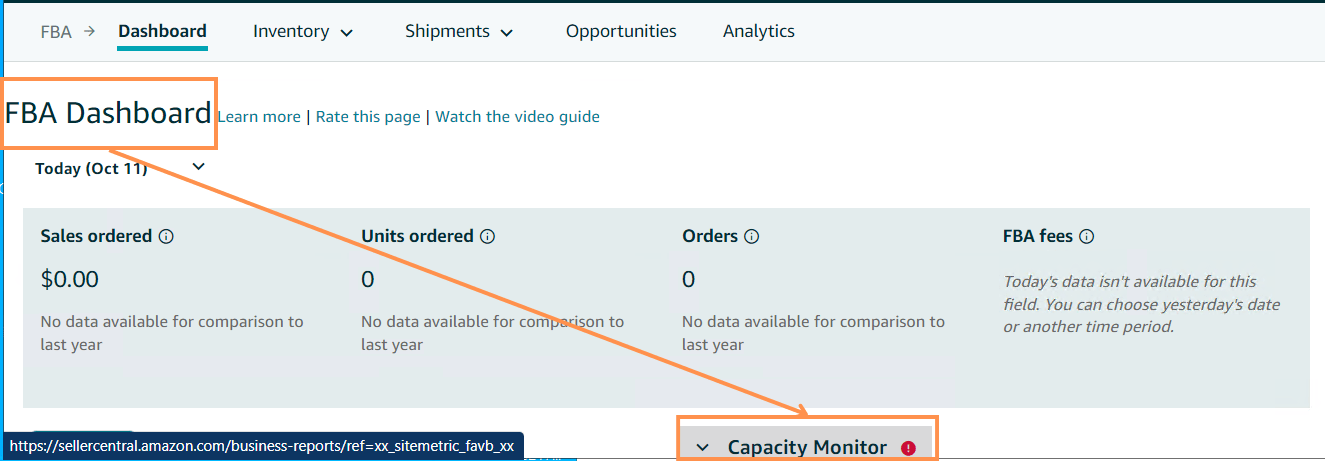Open the Shipments dropdown menu
The height and width of the screenshot is (461, 1325).
click(459, 32)
